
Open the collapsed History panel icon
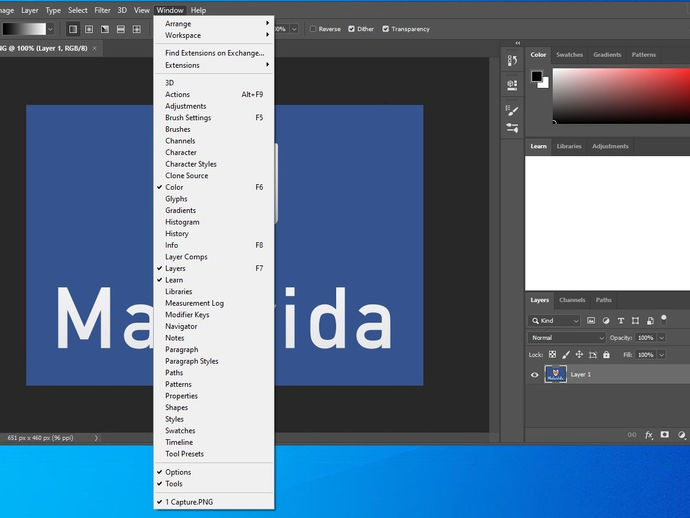[x=512, y=60]
